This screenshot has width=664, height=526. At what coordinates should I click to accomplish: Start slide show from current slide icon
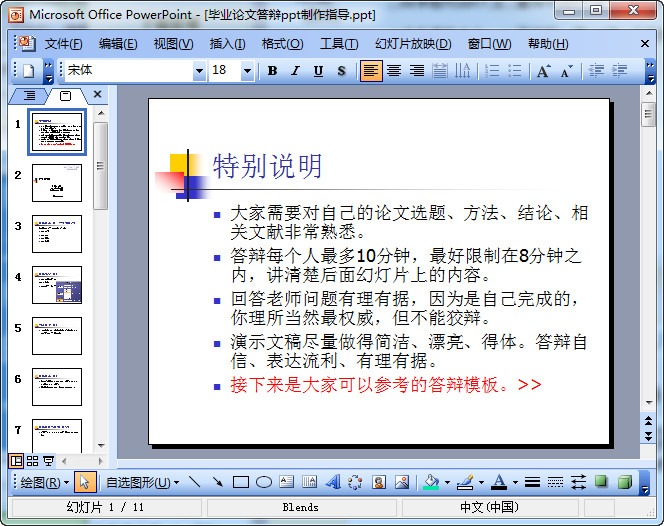click(49, 461)
